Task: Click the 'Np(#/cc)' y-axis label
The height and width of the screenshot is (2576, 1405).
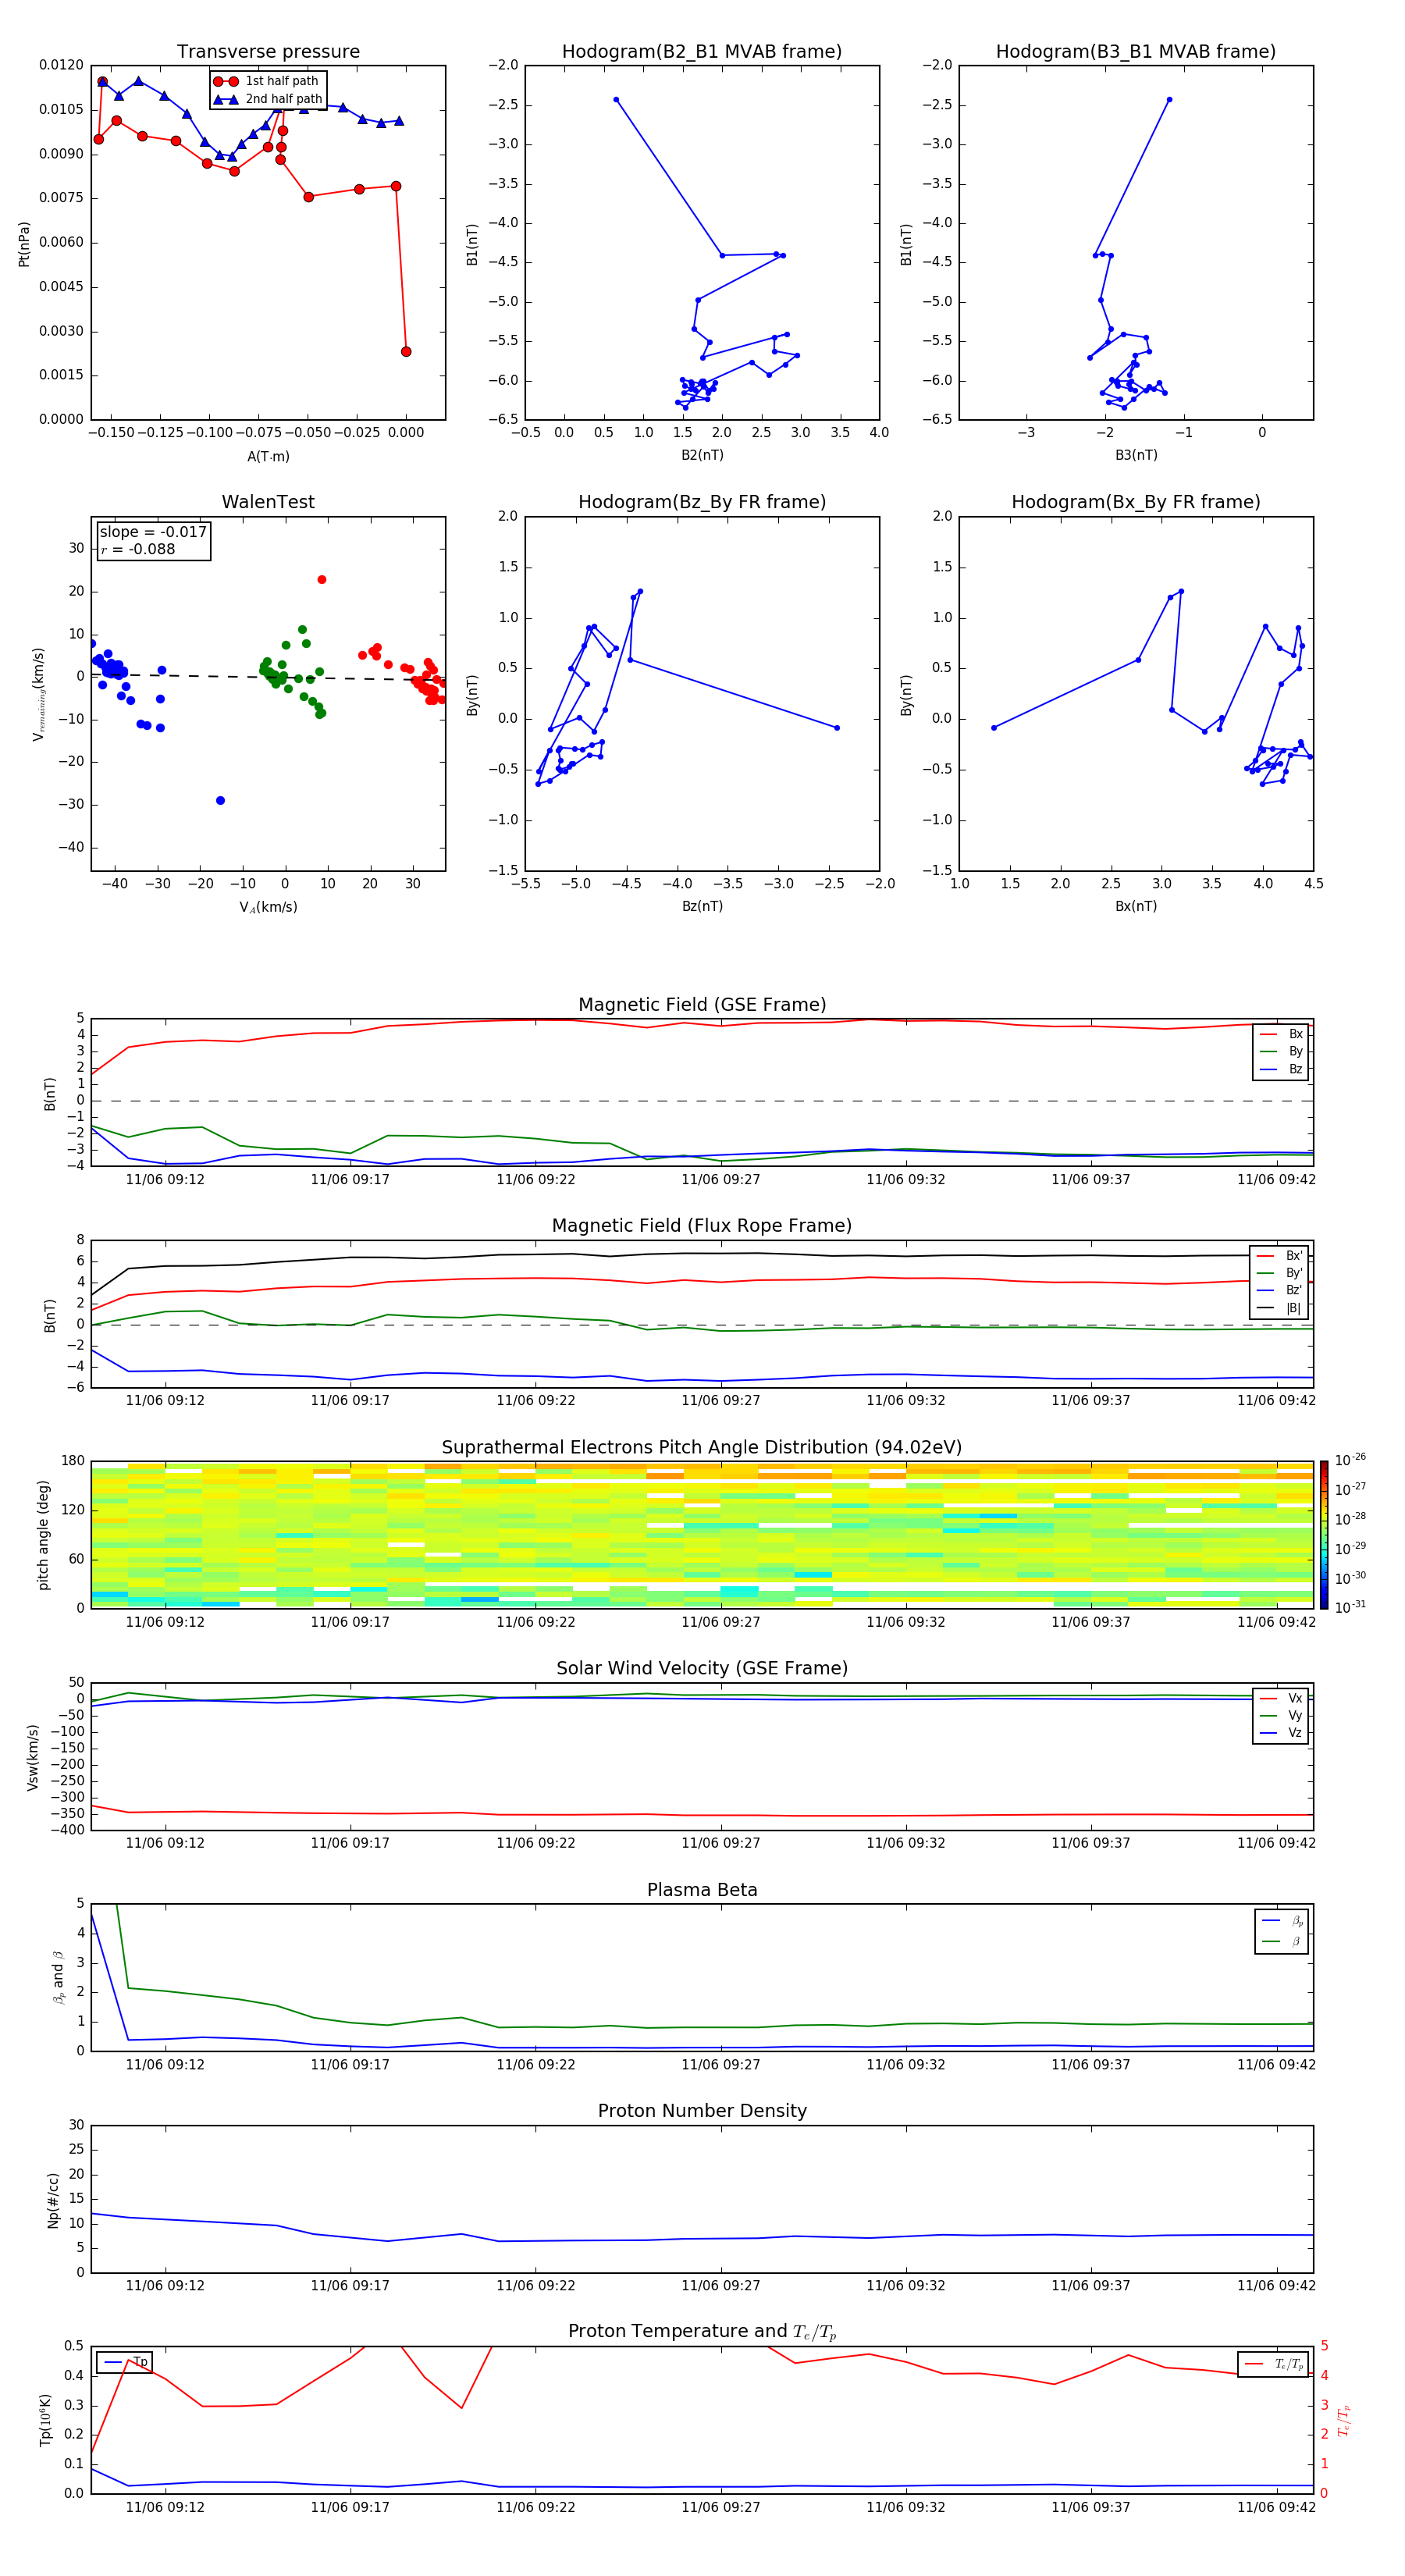Action: point(53,2200)
